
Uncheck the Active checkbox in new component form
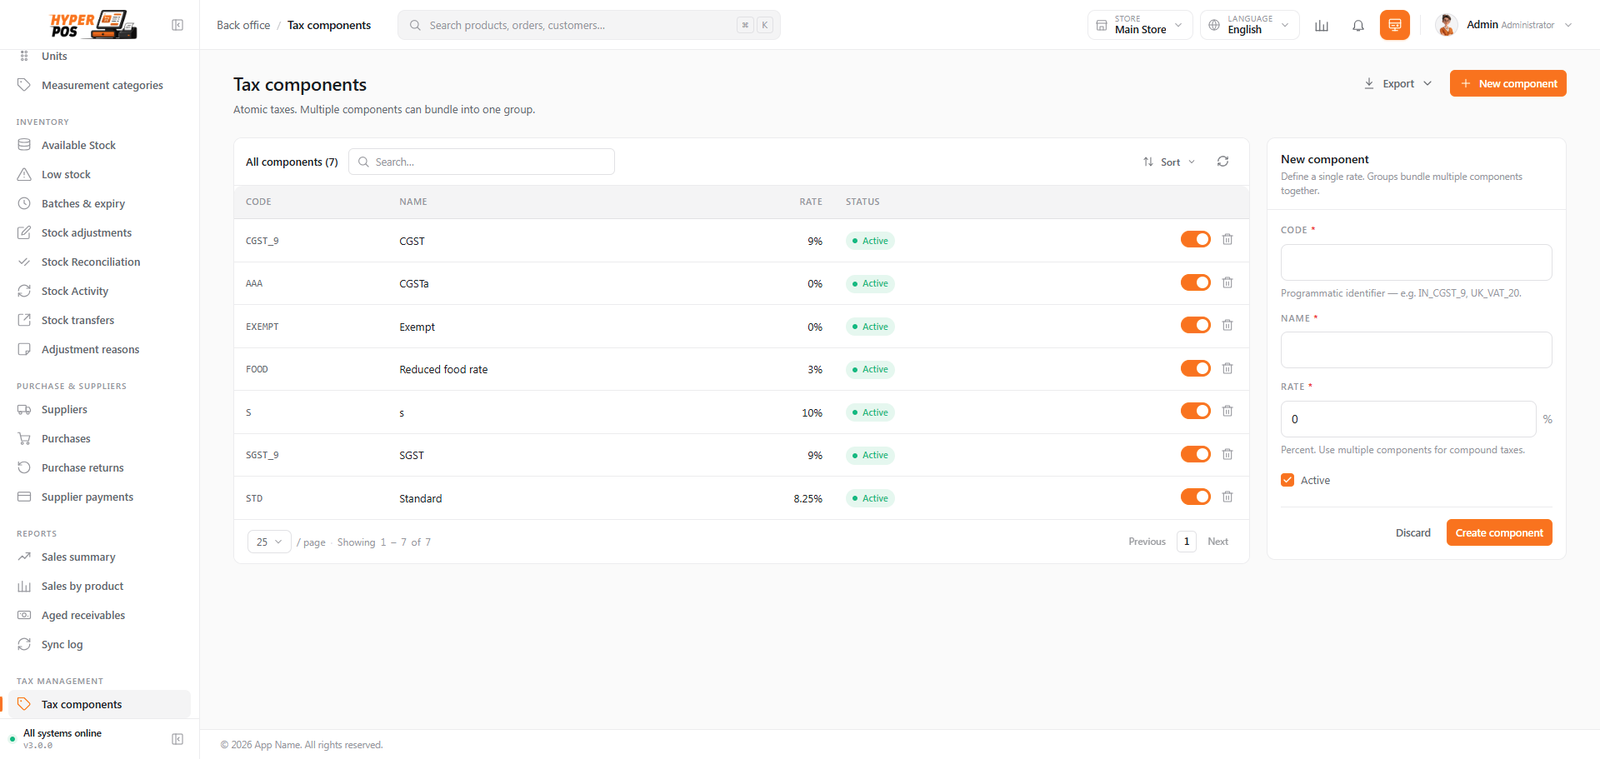[x=1287, y=480]
